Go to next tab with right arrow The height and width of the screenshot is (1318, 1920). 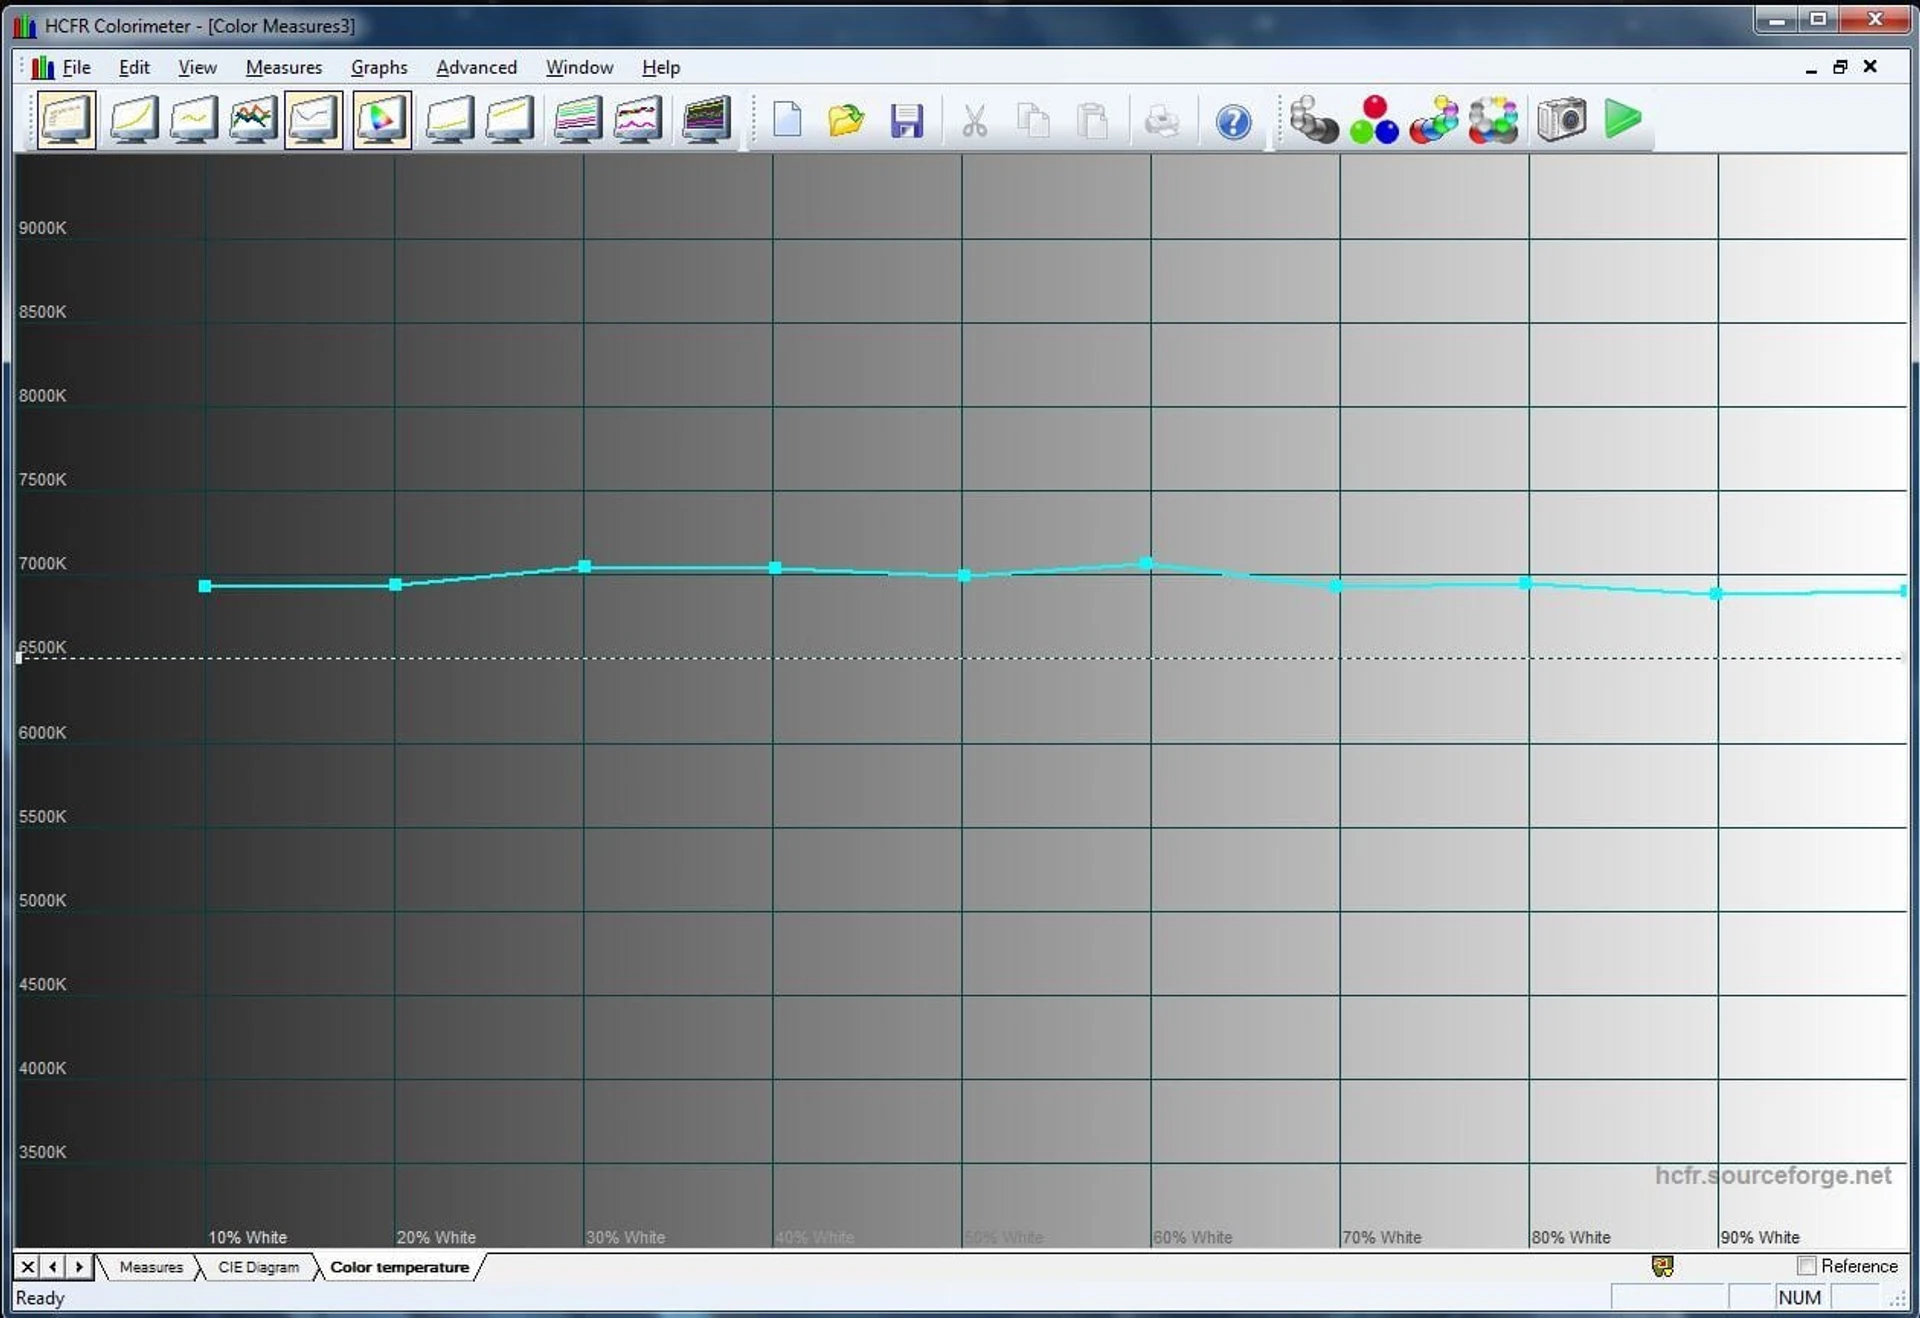pyautogui.click(x=78, y=1267)
